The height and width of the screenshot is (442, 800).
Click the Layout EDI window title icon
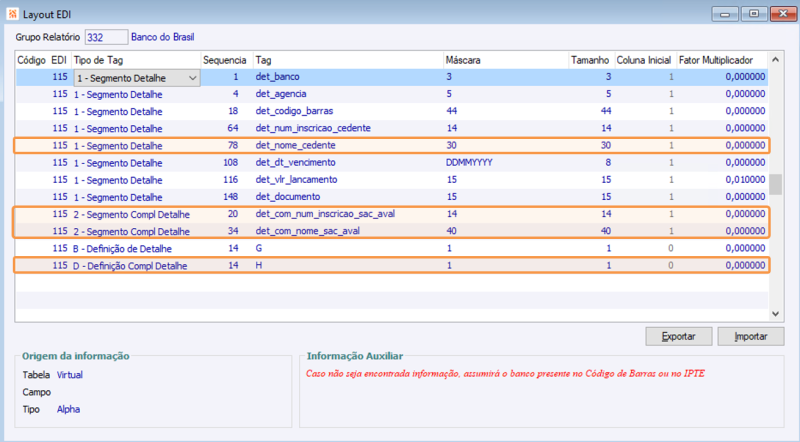(13, 14)
